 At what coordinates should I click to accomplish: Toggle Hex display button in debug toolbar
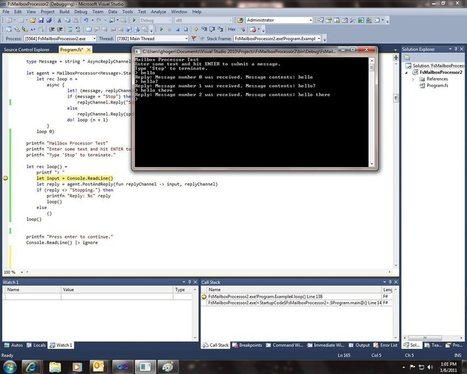point(231,29)
